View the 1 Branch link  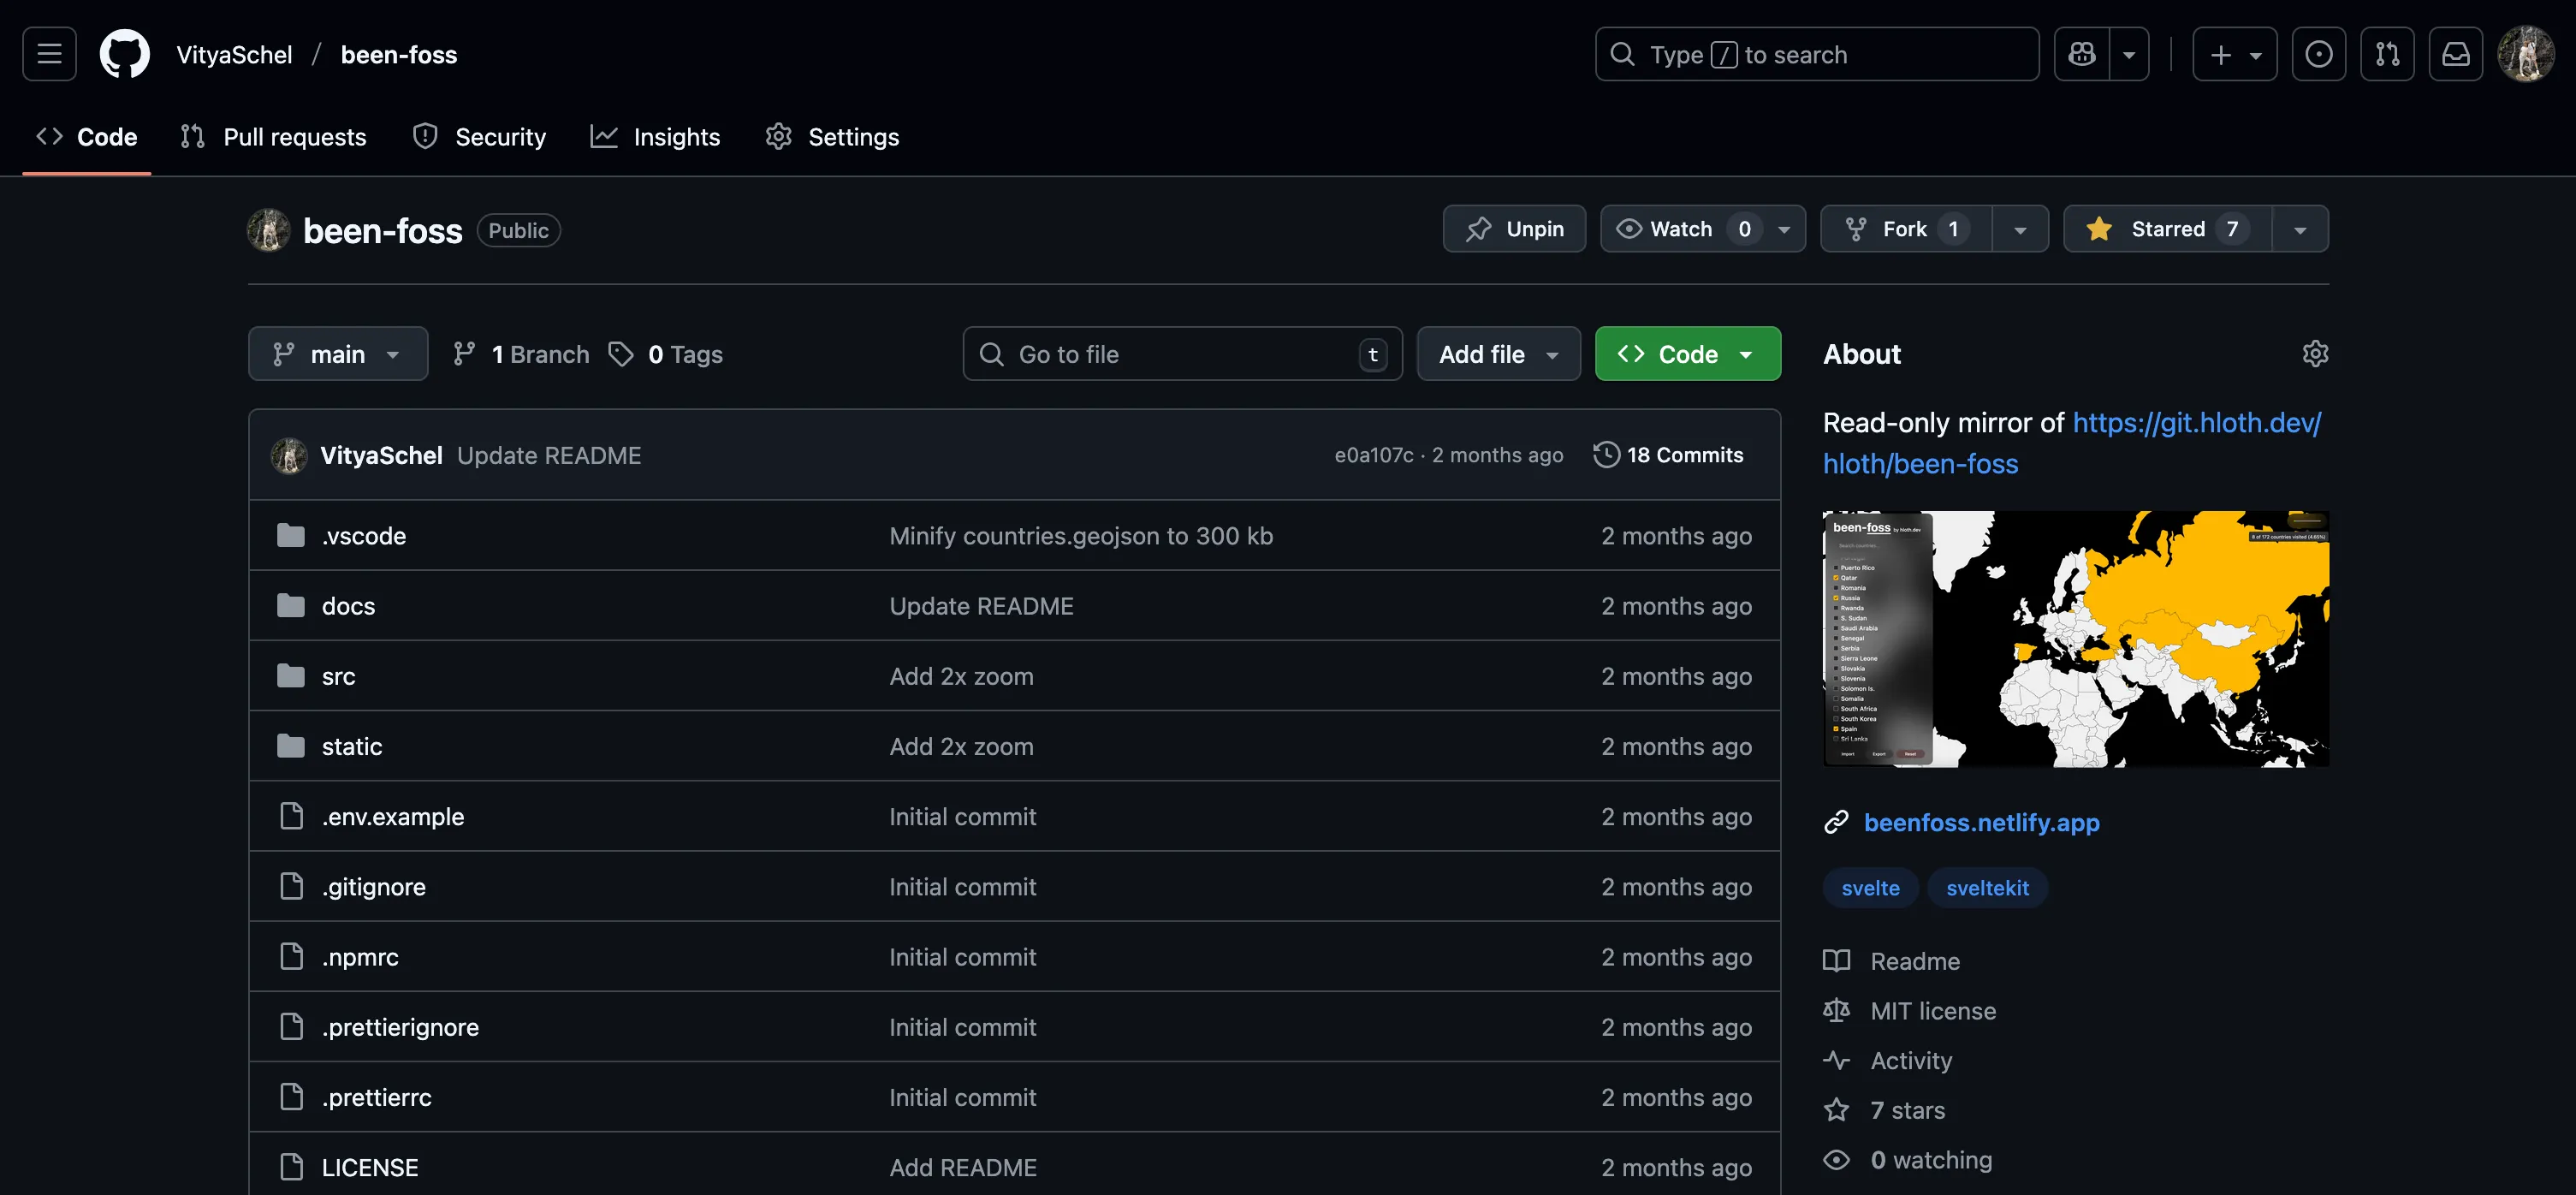521,354
